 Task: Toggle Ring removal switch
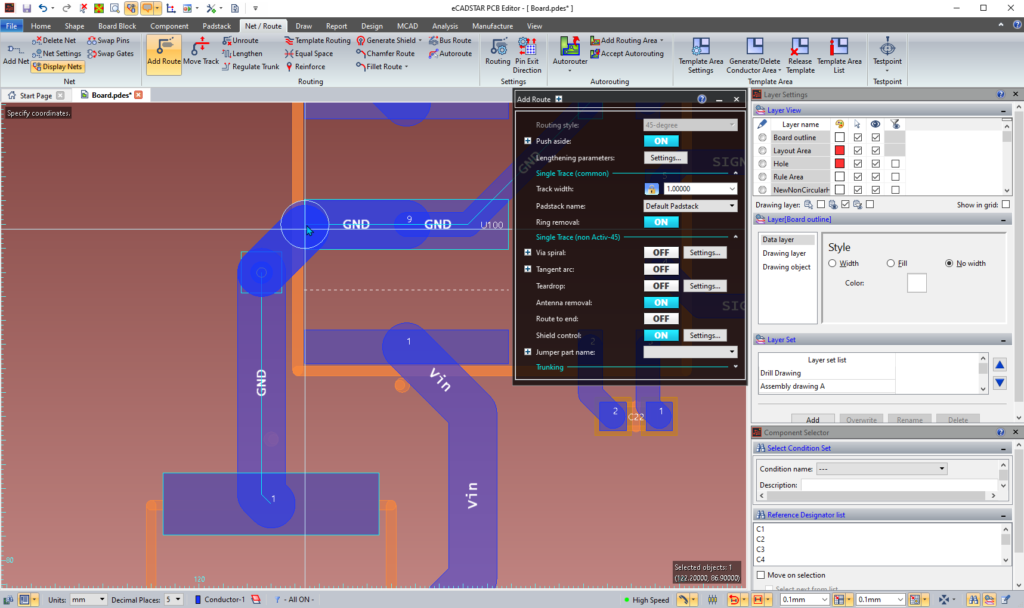[x=661, y=222]
